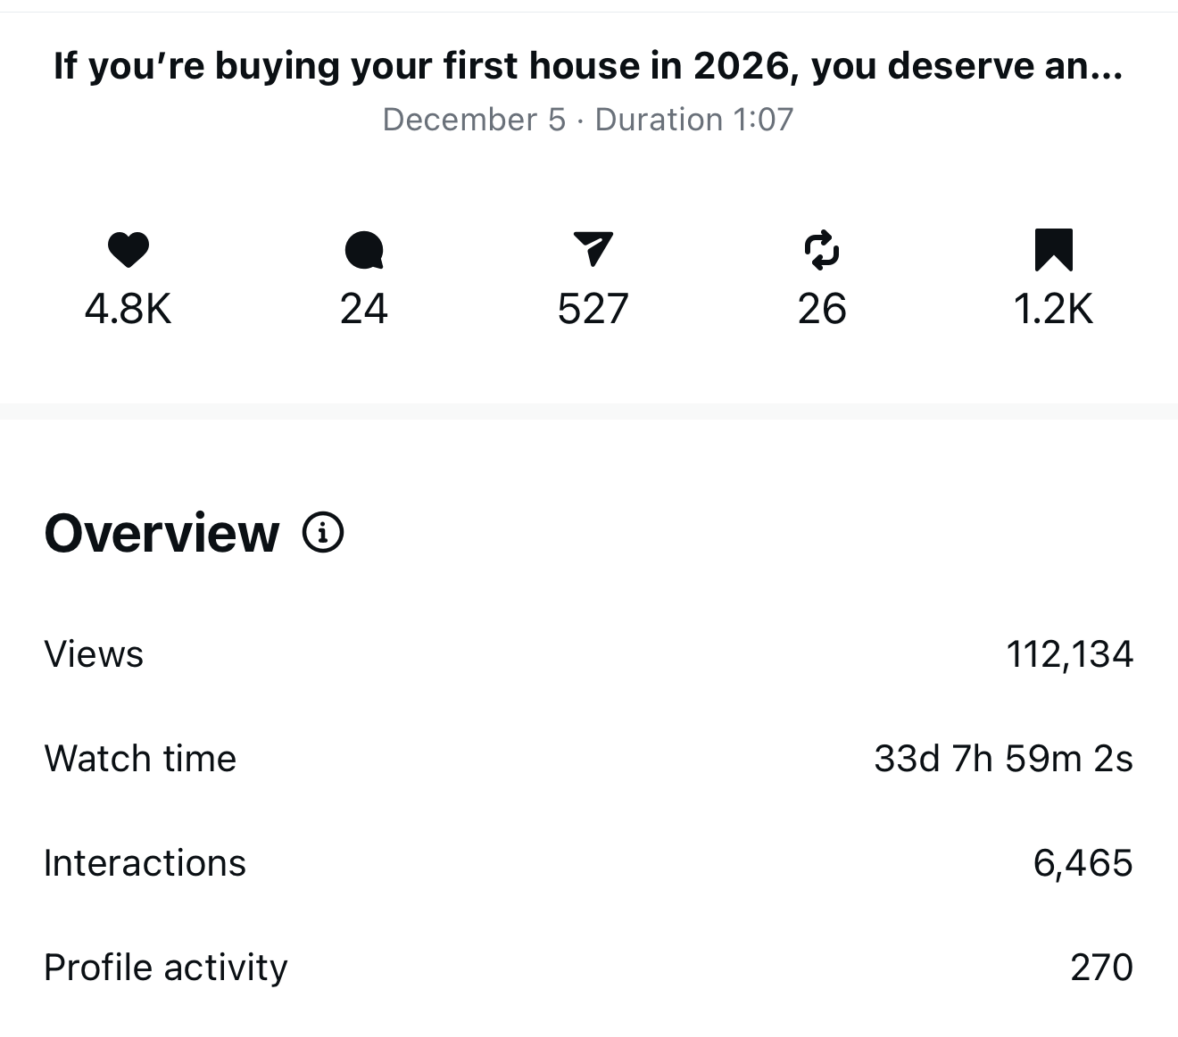
Task: Click the 112,134 views value
Action: coord(1069,654)
